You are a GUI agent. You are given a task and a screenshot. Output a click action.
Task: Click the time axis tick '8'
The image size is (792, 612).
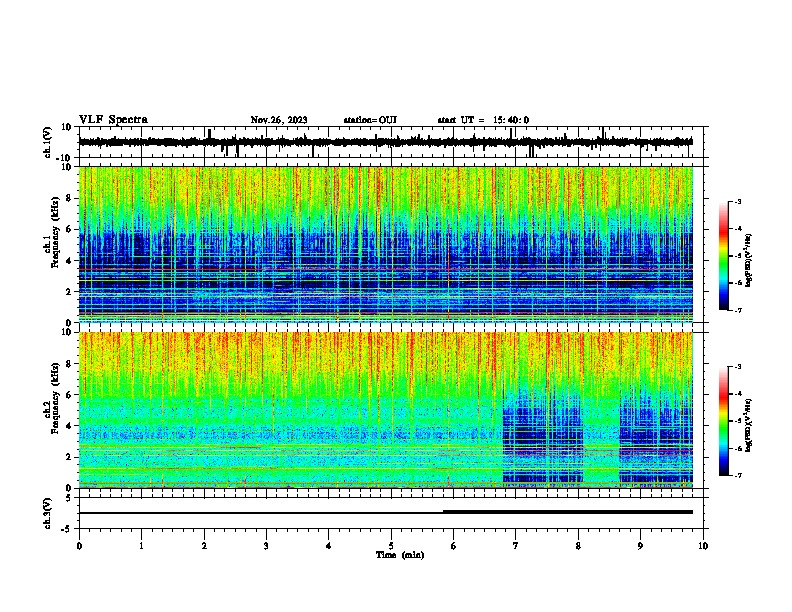point(578,546)
